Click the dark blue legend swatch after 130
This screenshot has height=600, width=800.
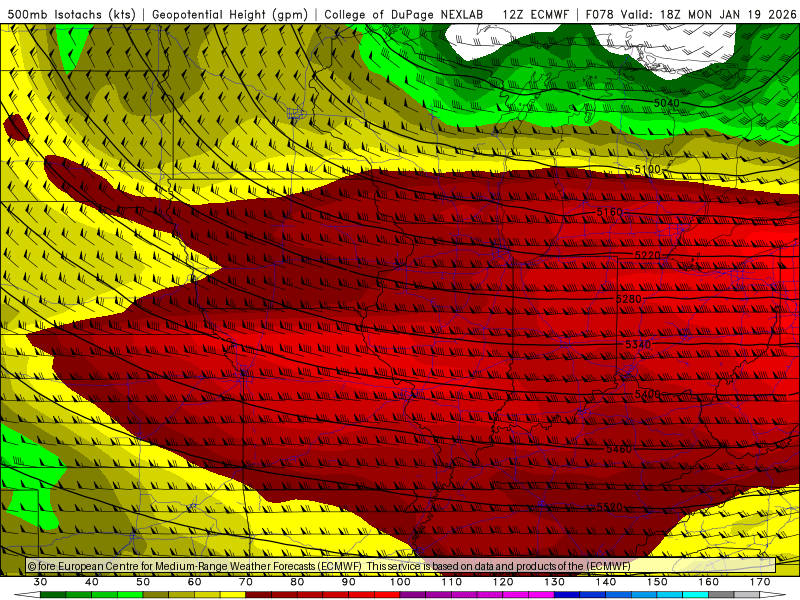tap(567, 595)
